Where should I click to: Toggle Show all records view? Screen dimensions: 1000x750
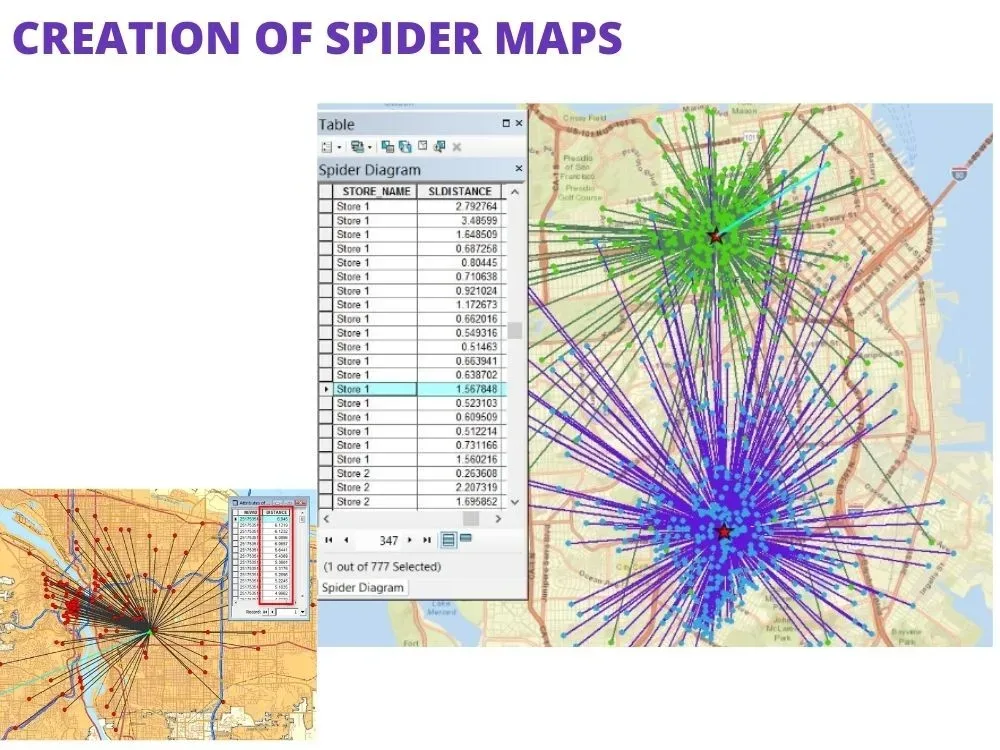pyautogui.click(x=448, y=540)
